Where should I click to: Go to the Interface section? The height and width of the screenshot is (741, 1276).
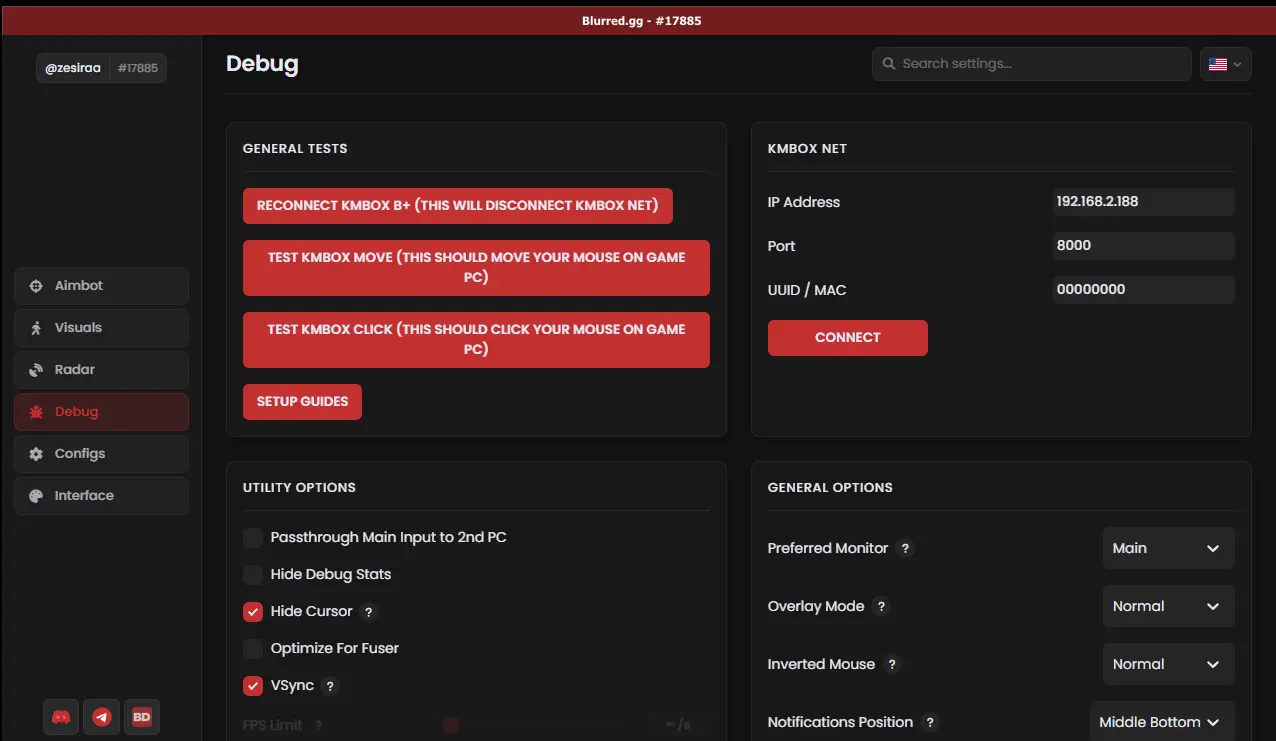[x=101, y=496]
